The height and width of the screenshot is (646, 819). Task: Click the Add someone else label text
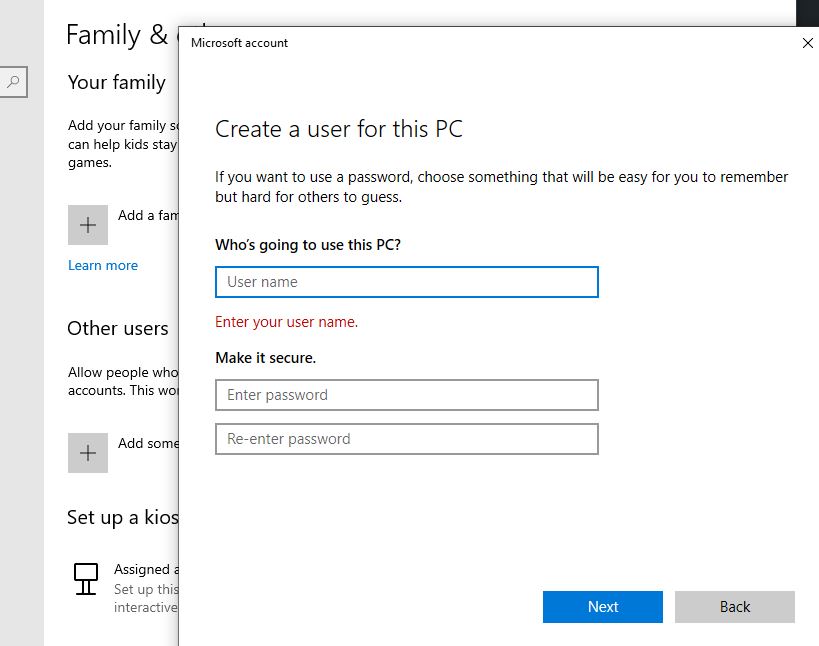pyautogui.click(x=148, y=443)
